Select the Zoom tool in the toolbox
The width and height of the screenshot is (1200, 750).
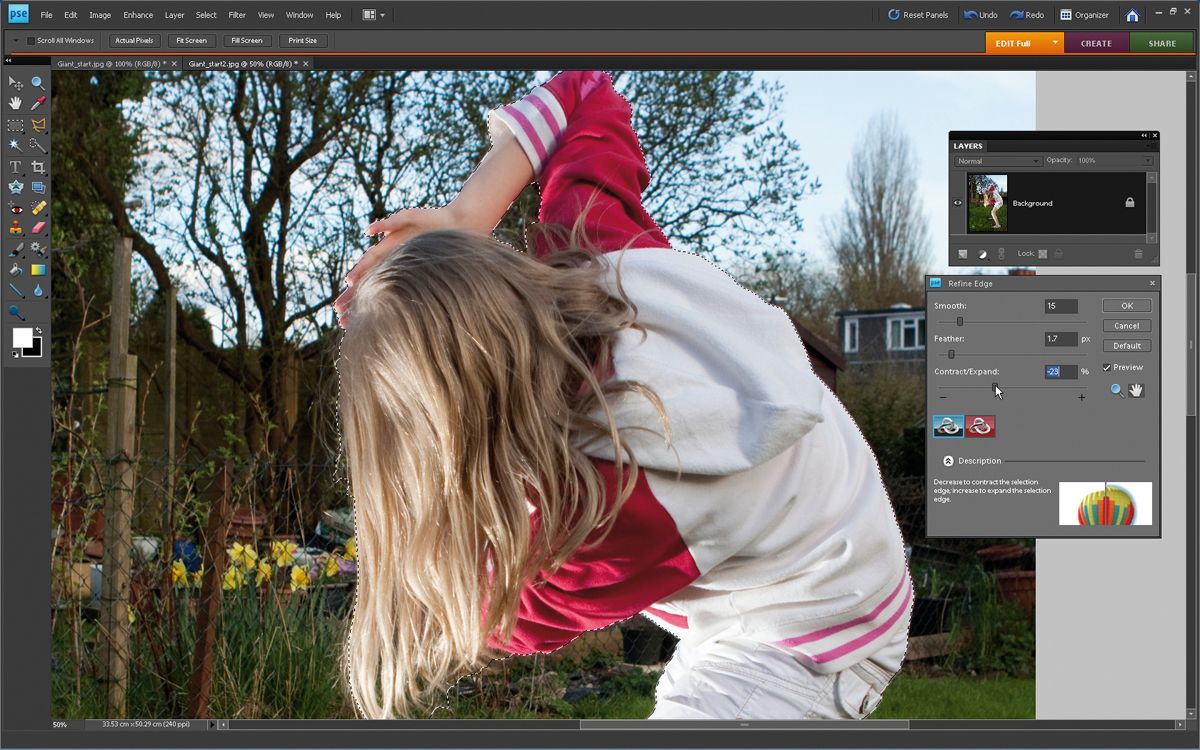click(36, 83)
